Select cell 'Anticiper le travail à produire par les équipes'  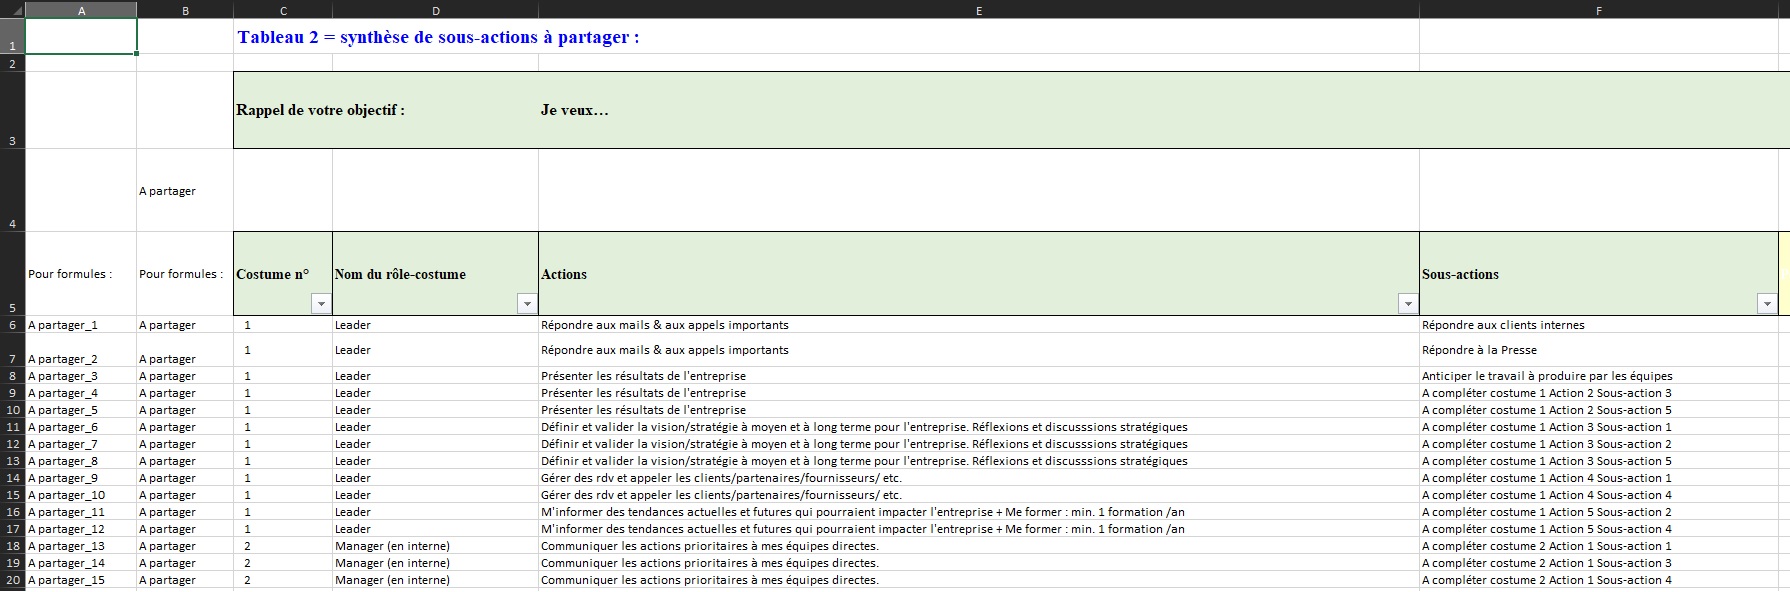click(1599, 376)
